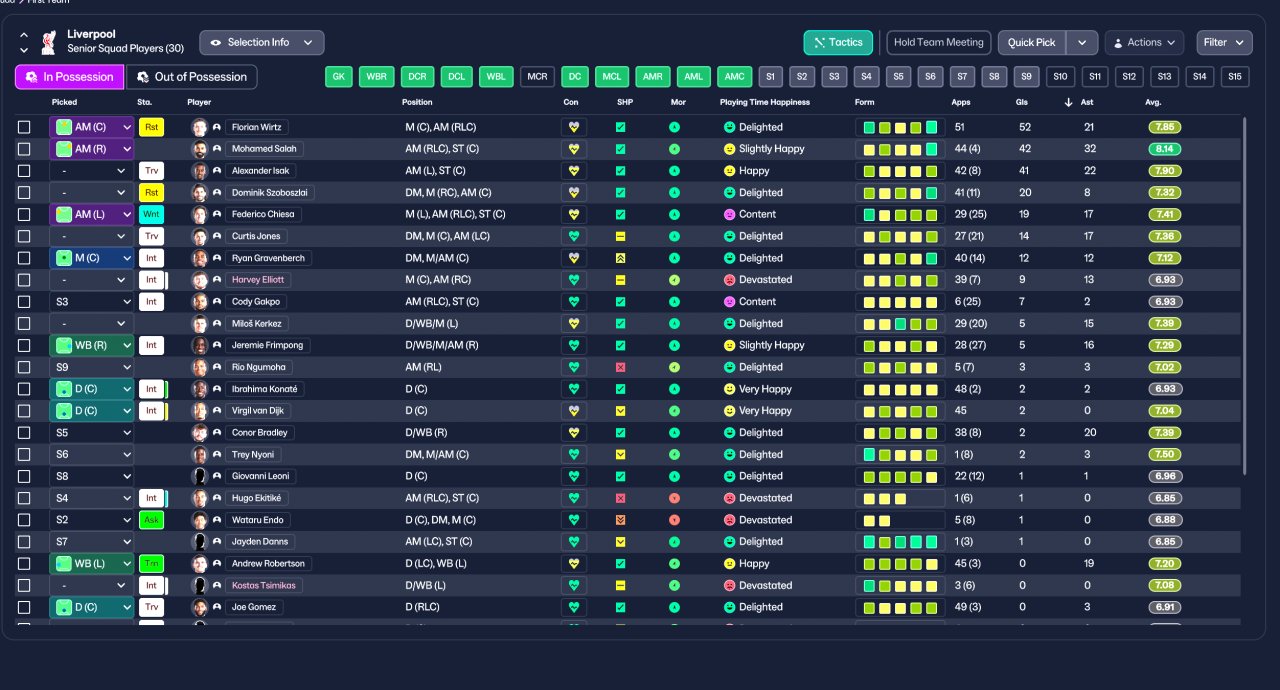Collapse the Liverpool squad selector chevrons
The image size is (1280, 690).
tap(24, 42)
